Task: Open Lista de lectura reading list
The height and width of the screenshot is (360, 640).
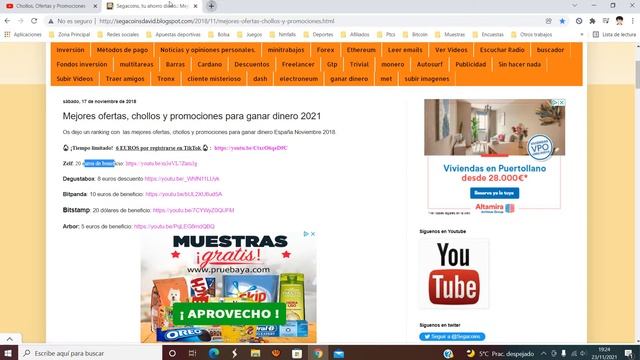Action: point(614,35)
